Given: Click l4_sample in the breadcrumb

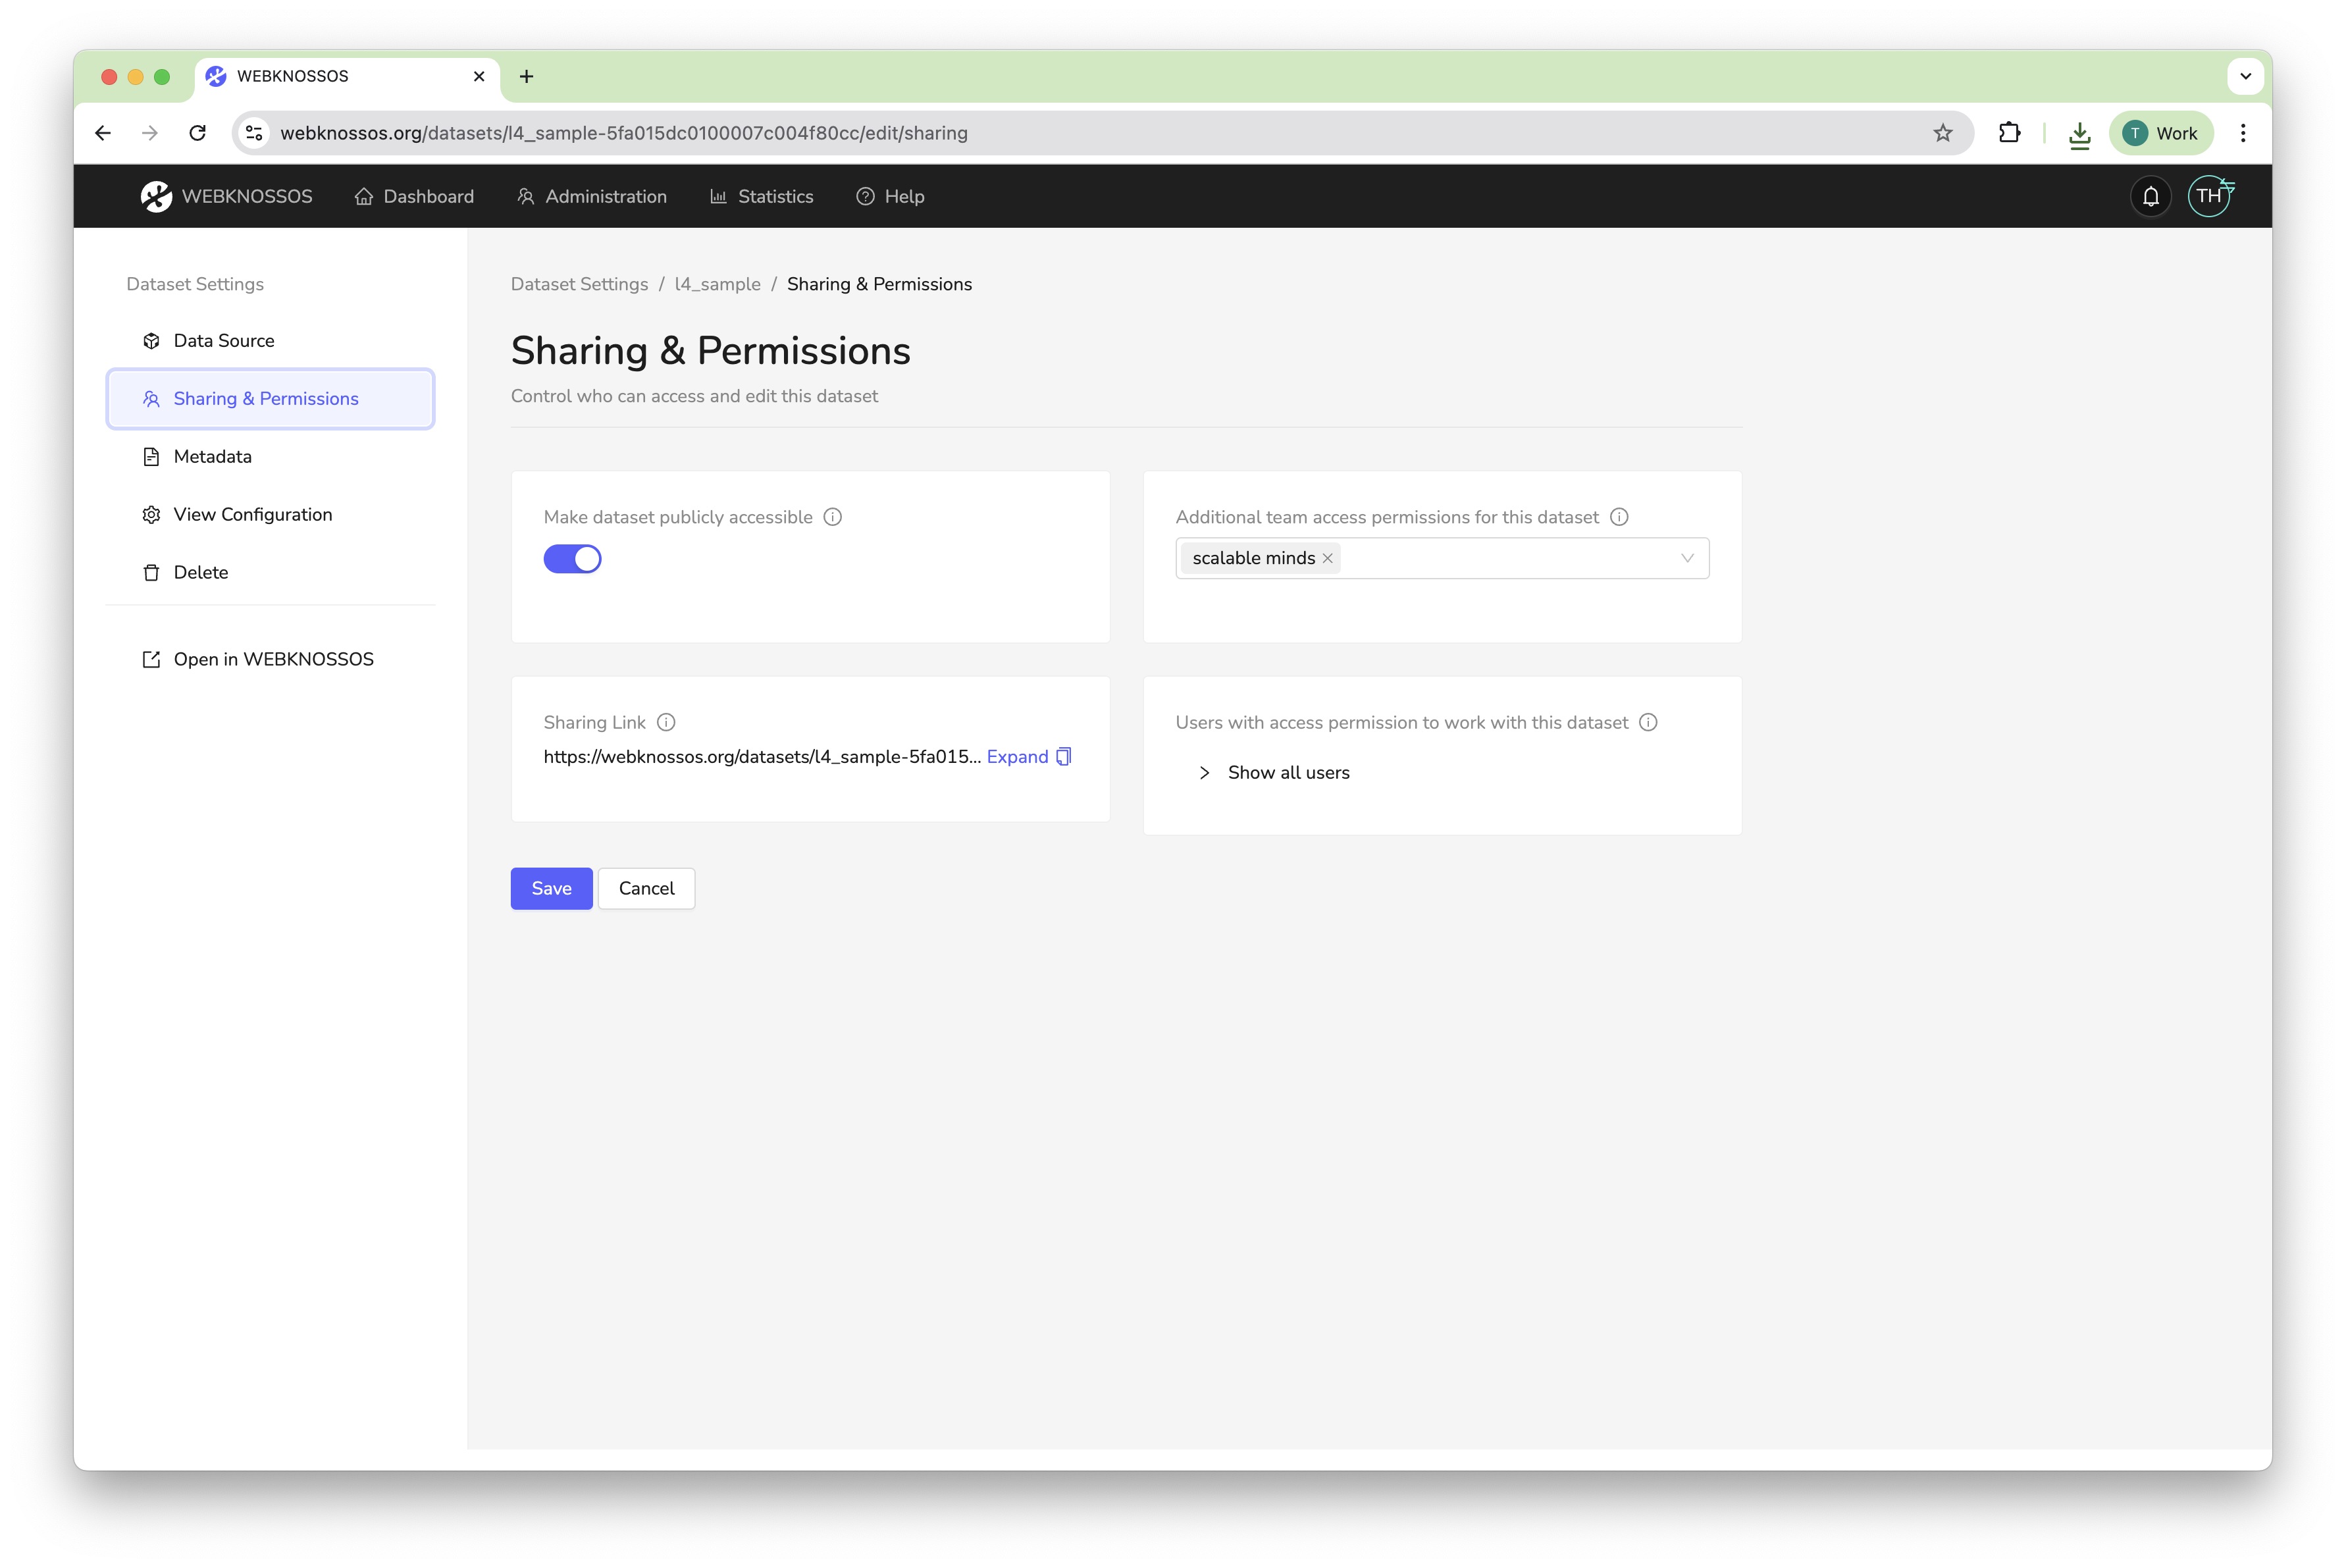Looking at the screenshot, I should 717,284.
